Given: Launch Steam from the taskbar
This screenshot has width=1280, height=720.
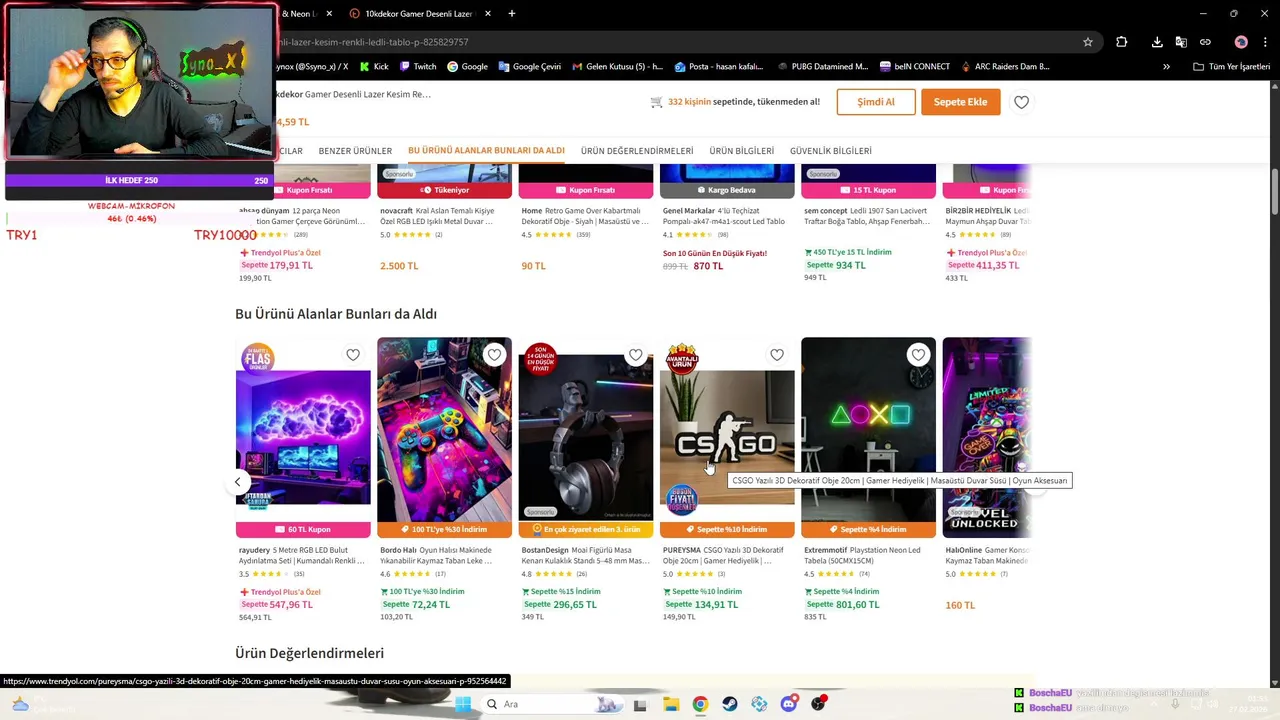Looking at the screenshot, I should pos(730,704).
